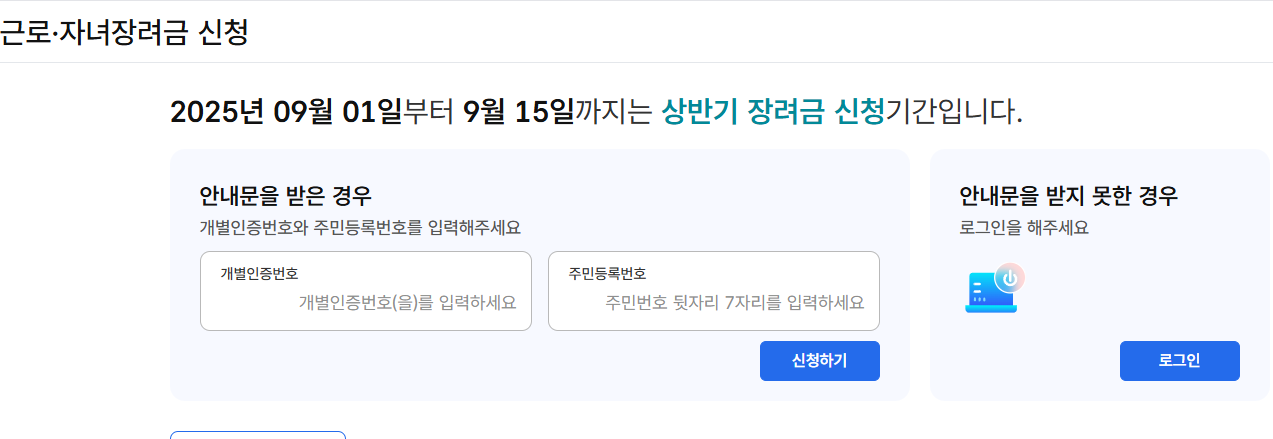
Task: Click the red power symbol on login icon
Action: pyautogui.click(x=1011, y=277)
